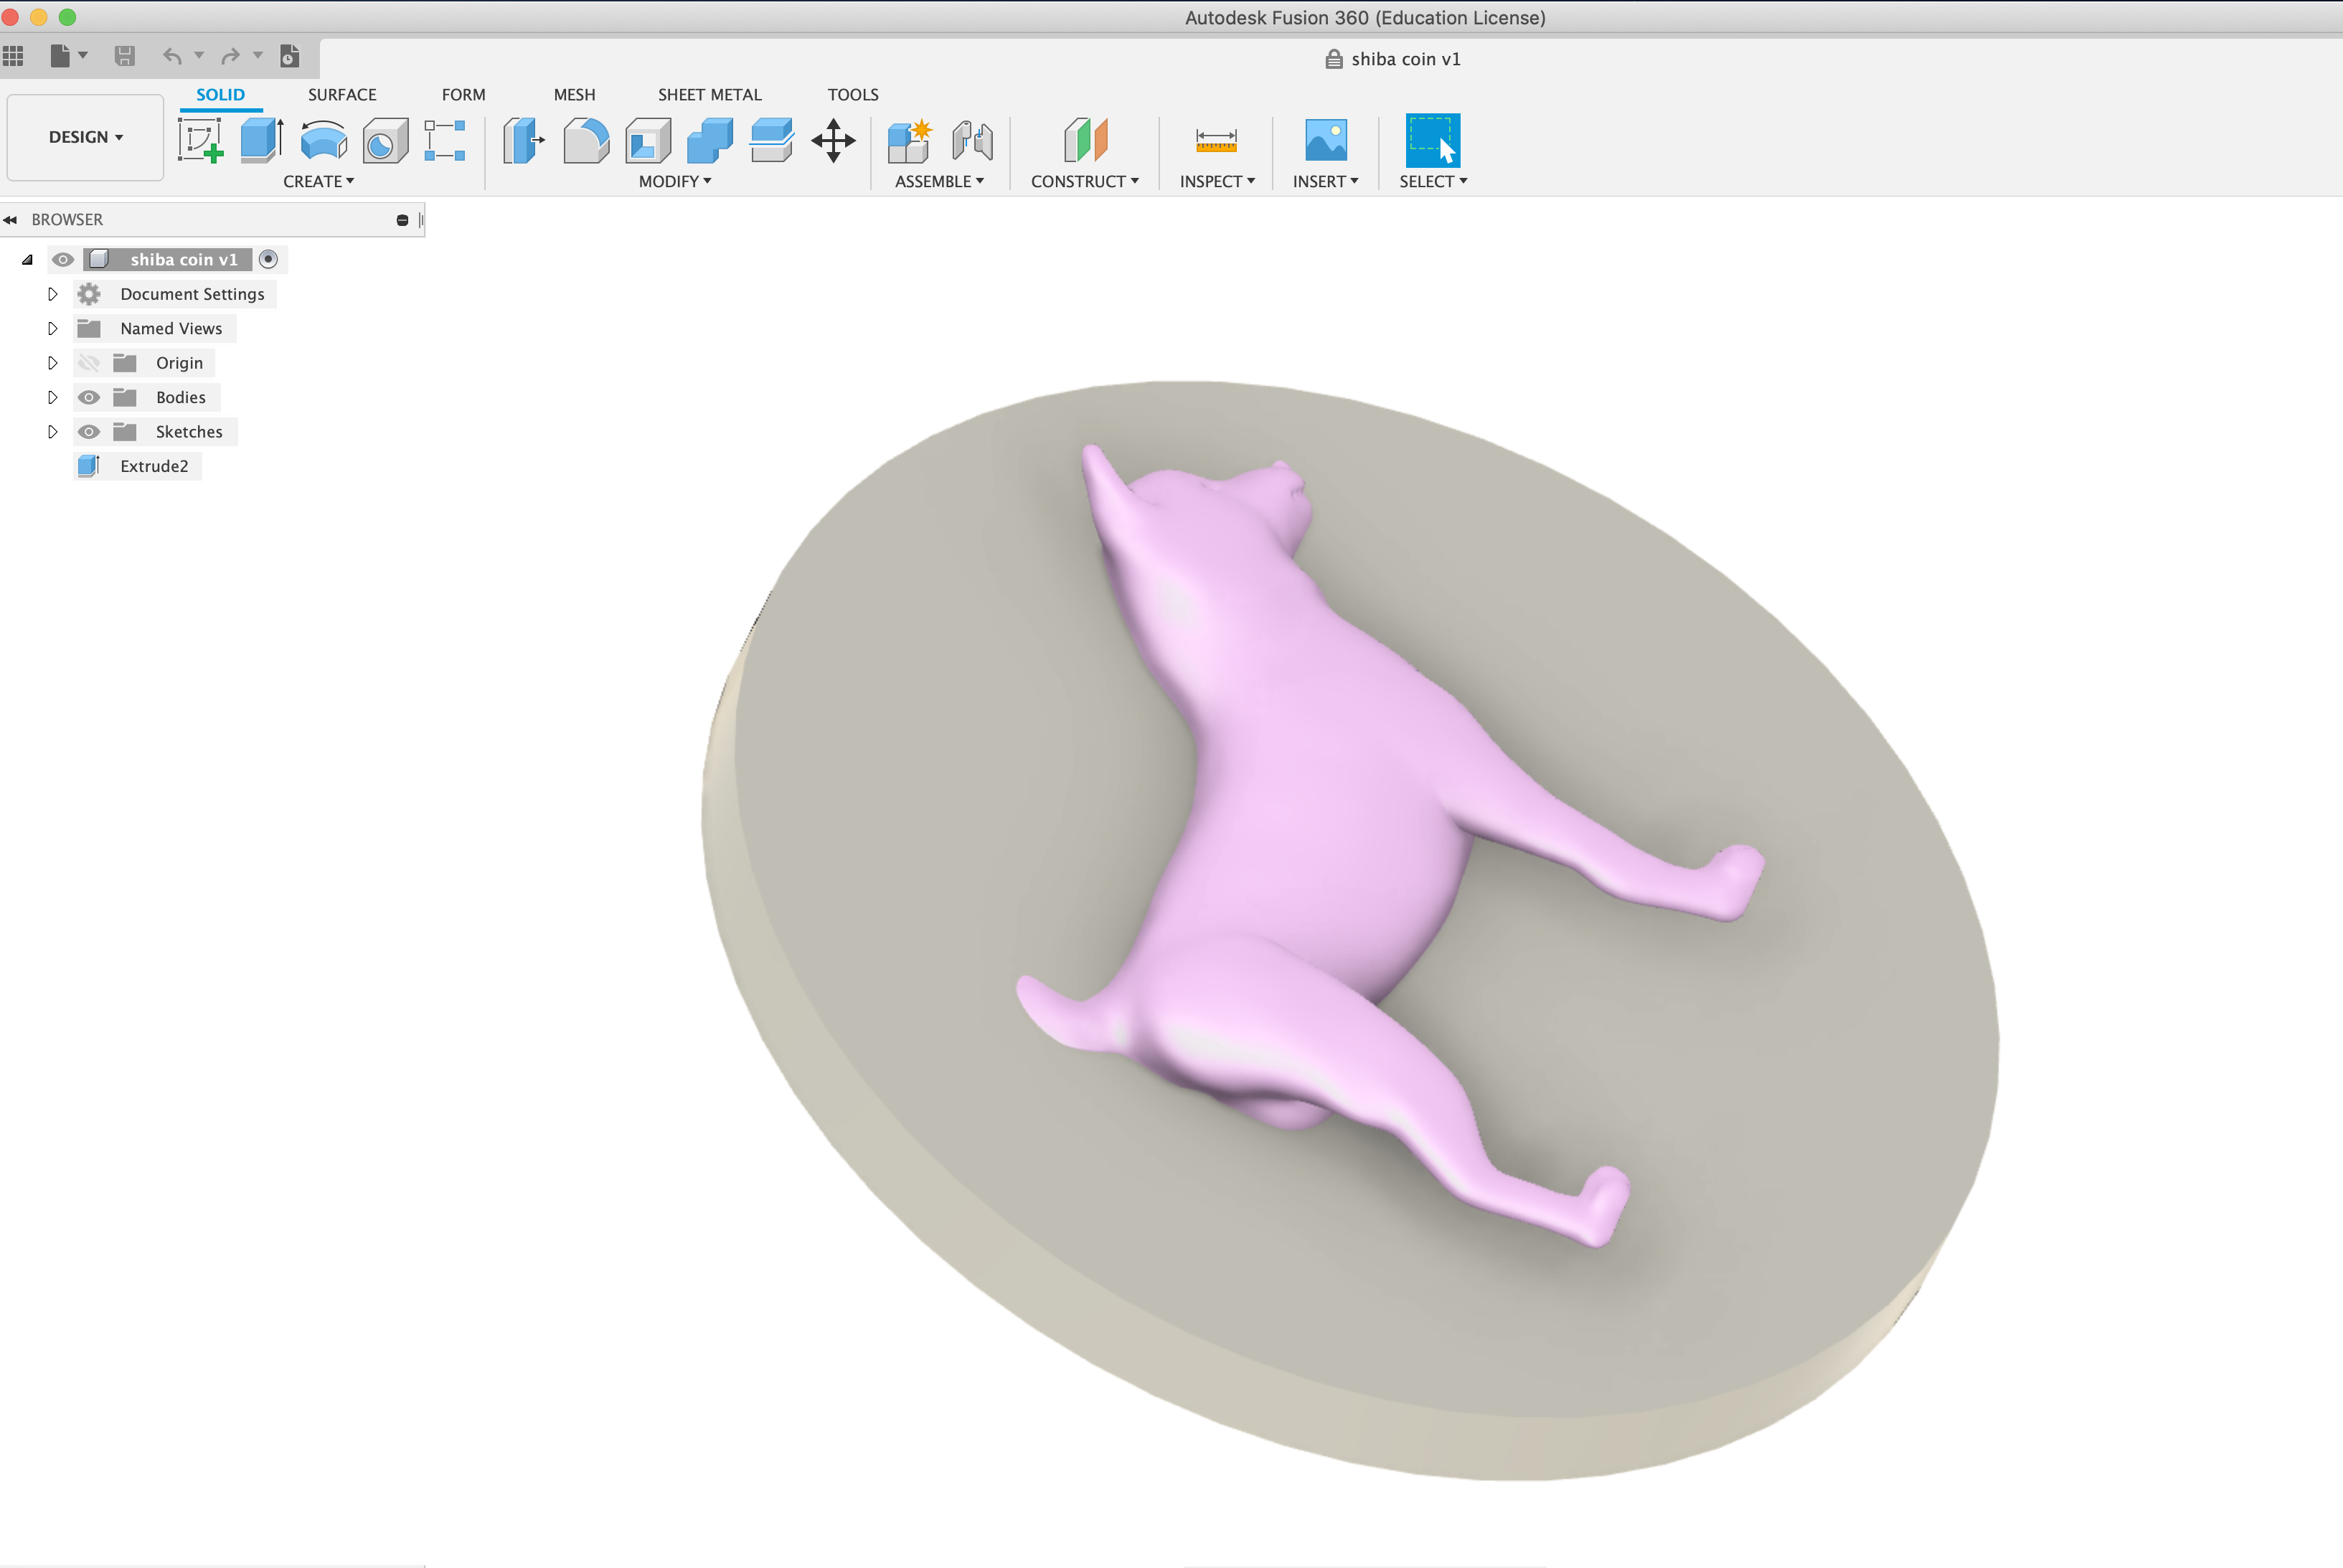Open the data panel grid icon
This screenshot has height=1568, width=2343.
coord(13,56)
